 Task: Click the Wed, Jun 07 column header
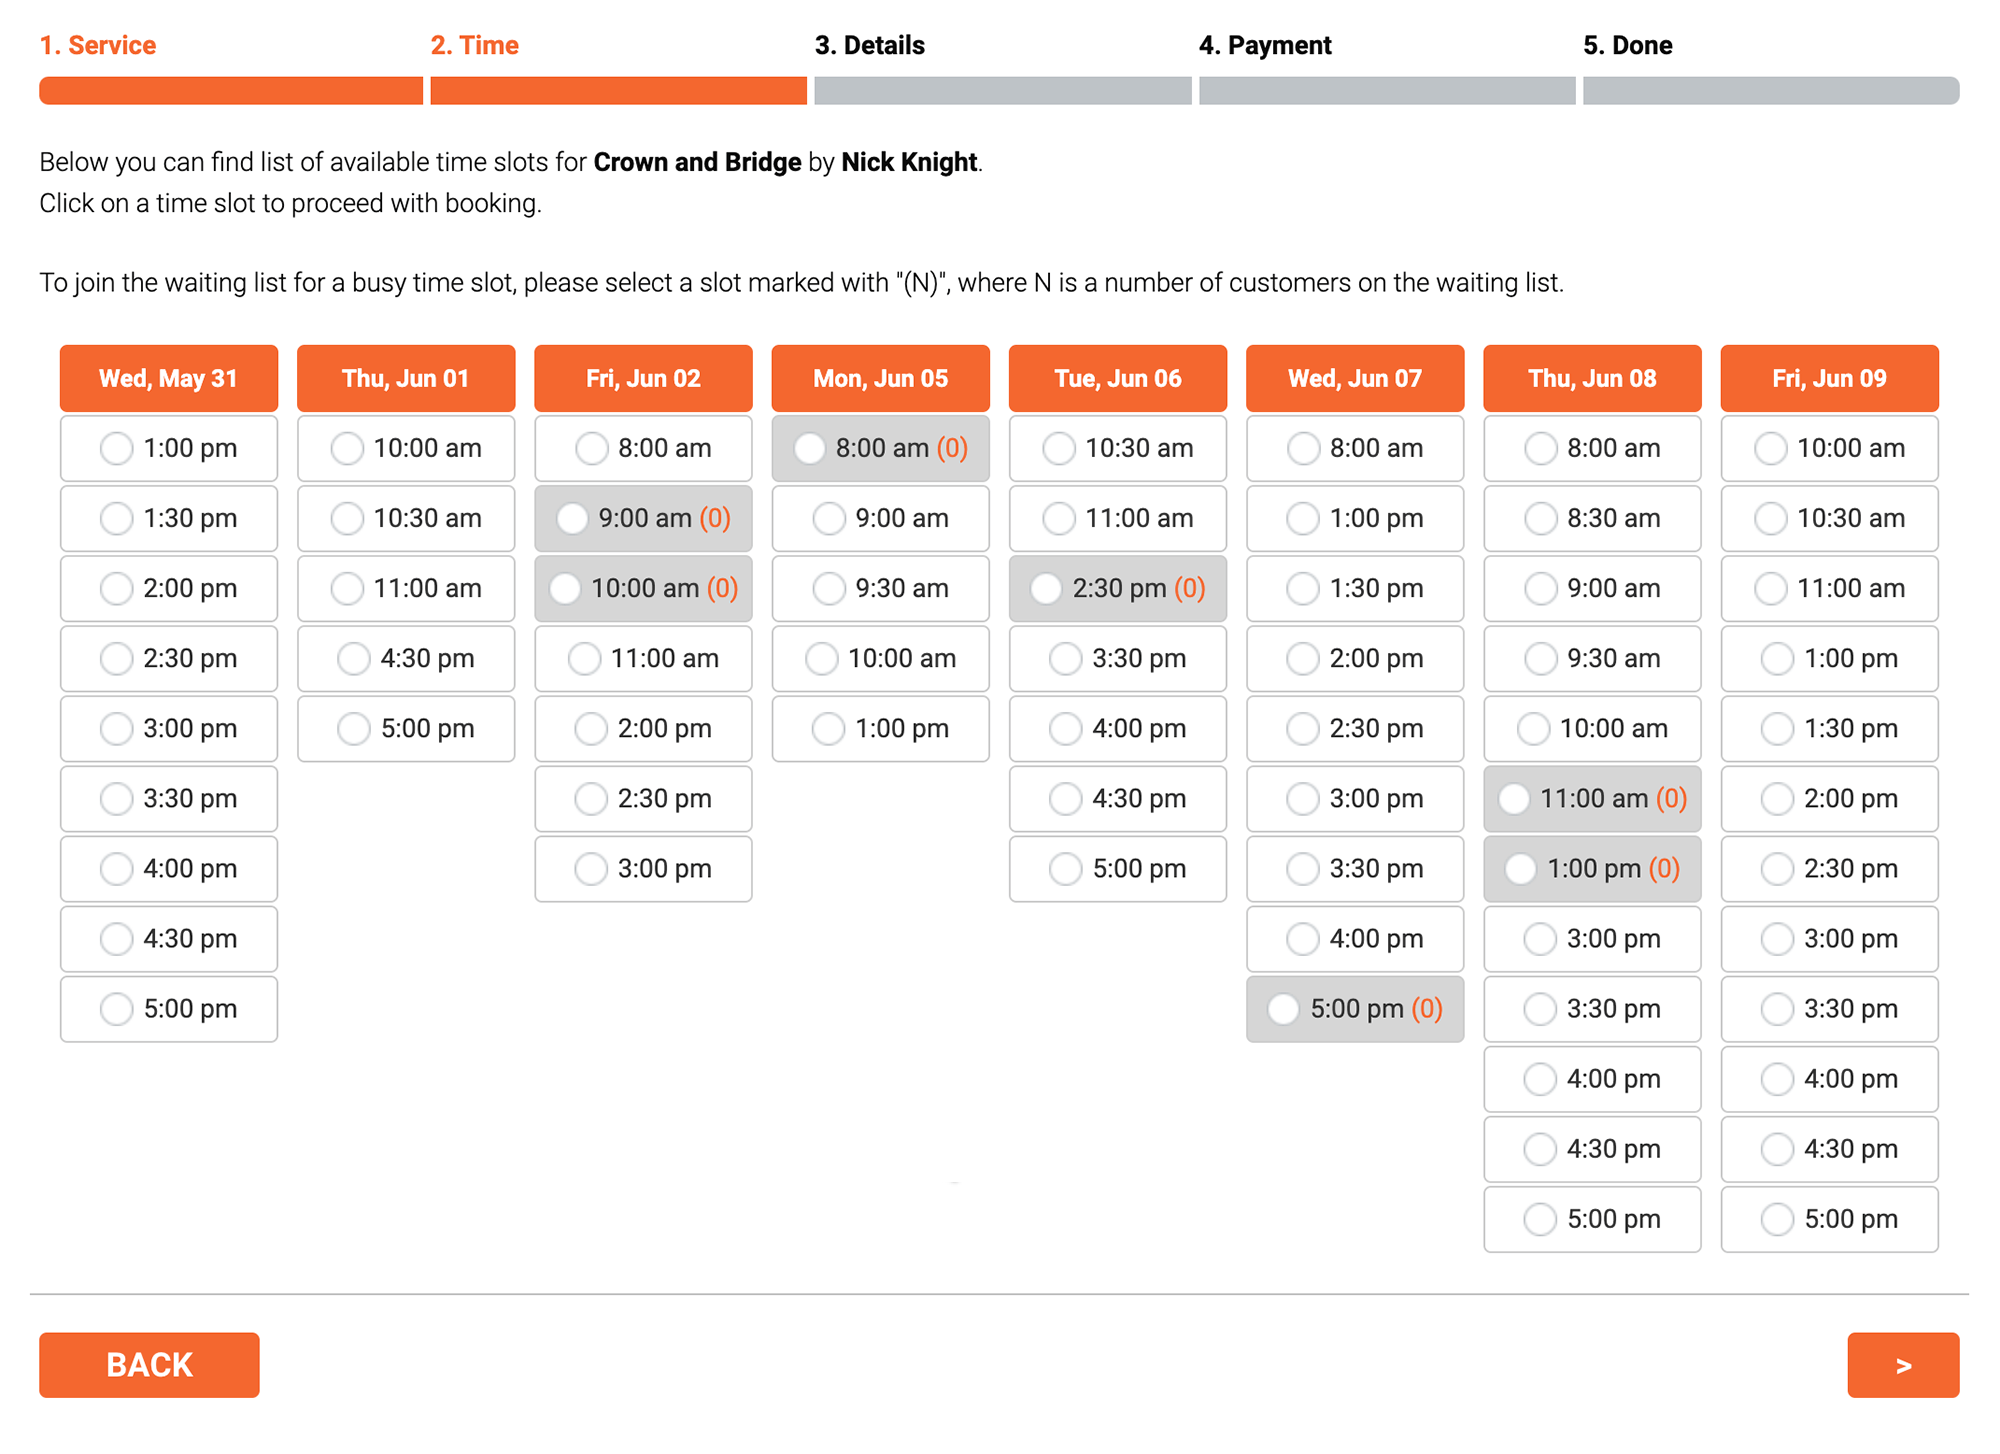(x=1355, y=378)
